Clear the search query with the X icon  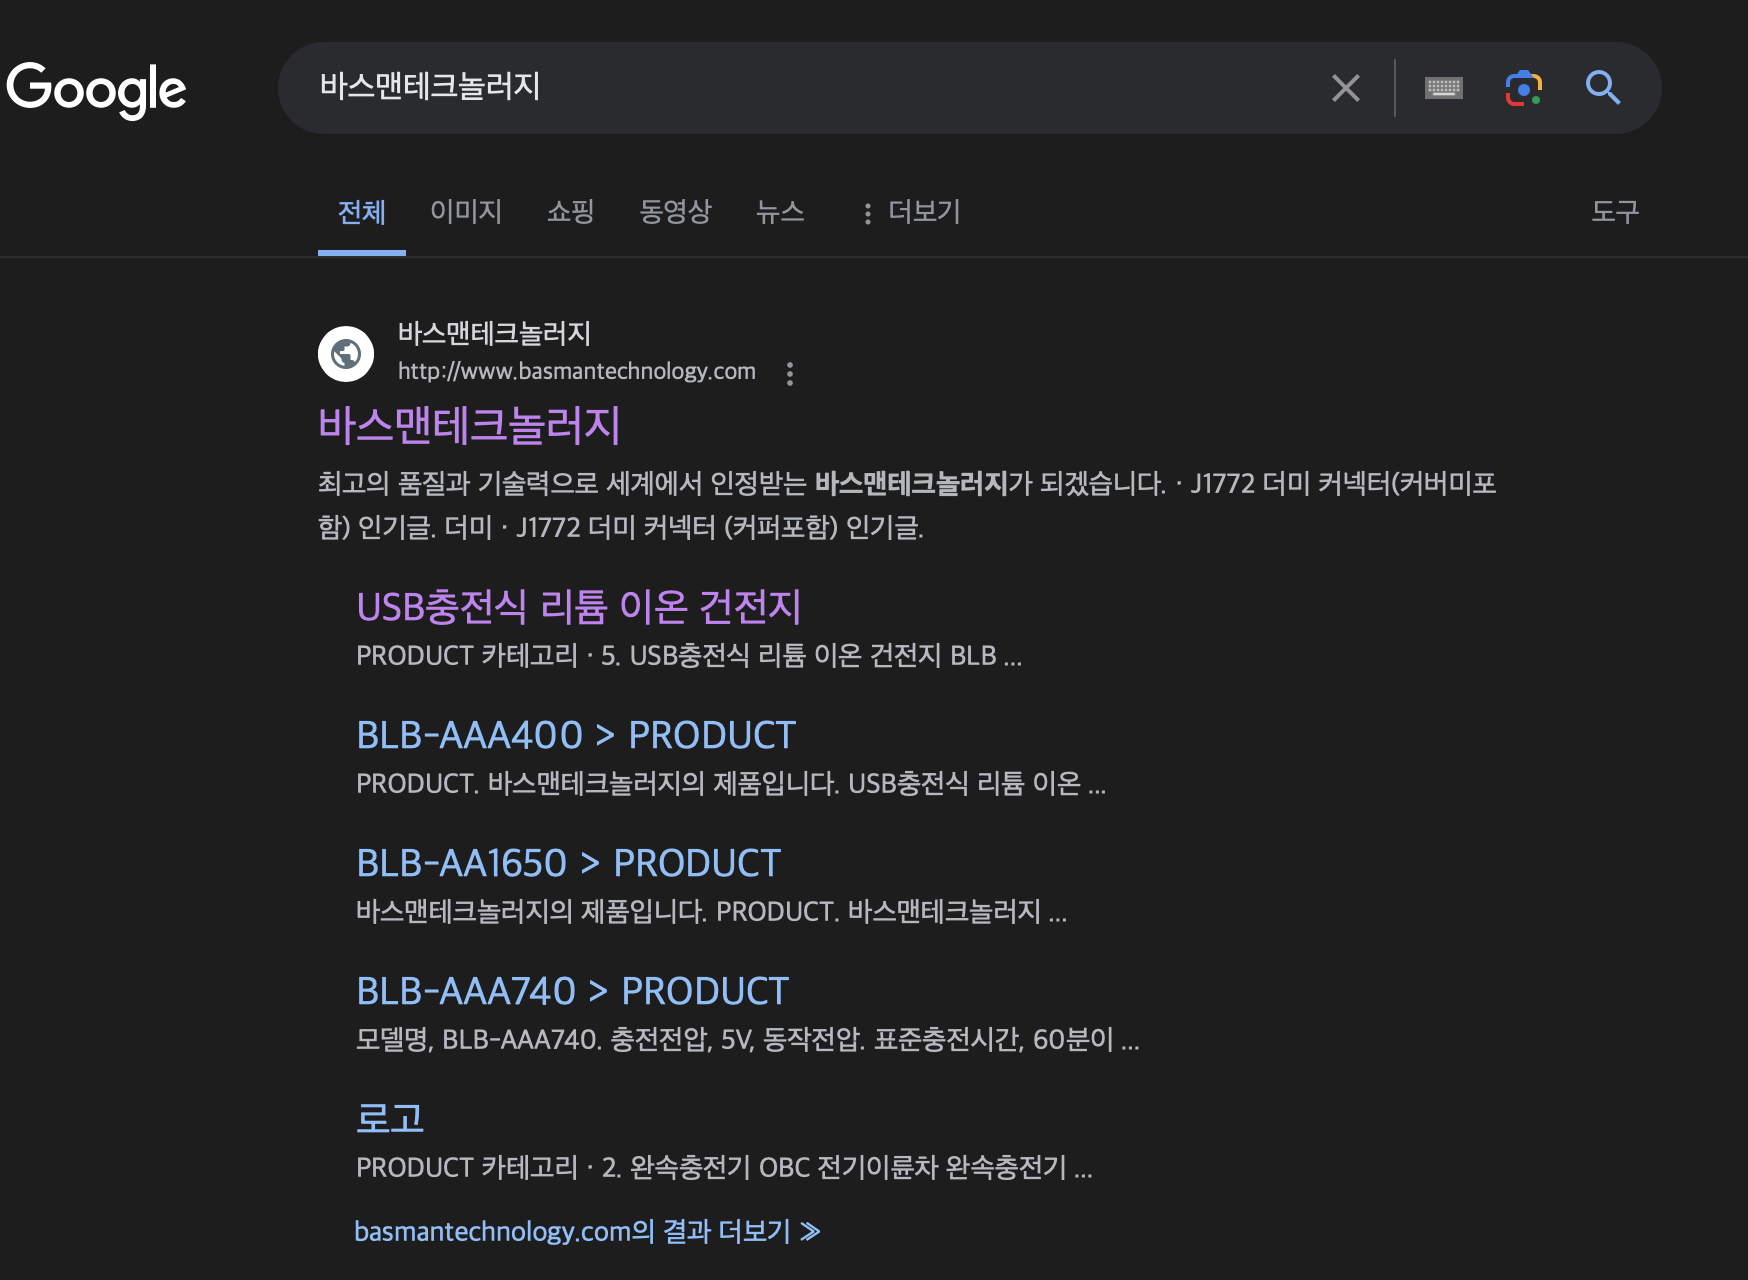pos(1346,88)
